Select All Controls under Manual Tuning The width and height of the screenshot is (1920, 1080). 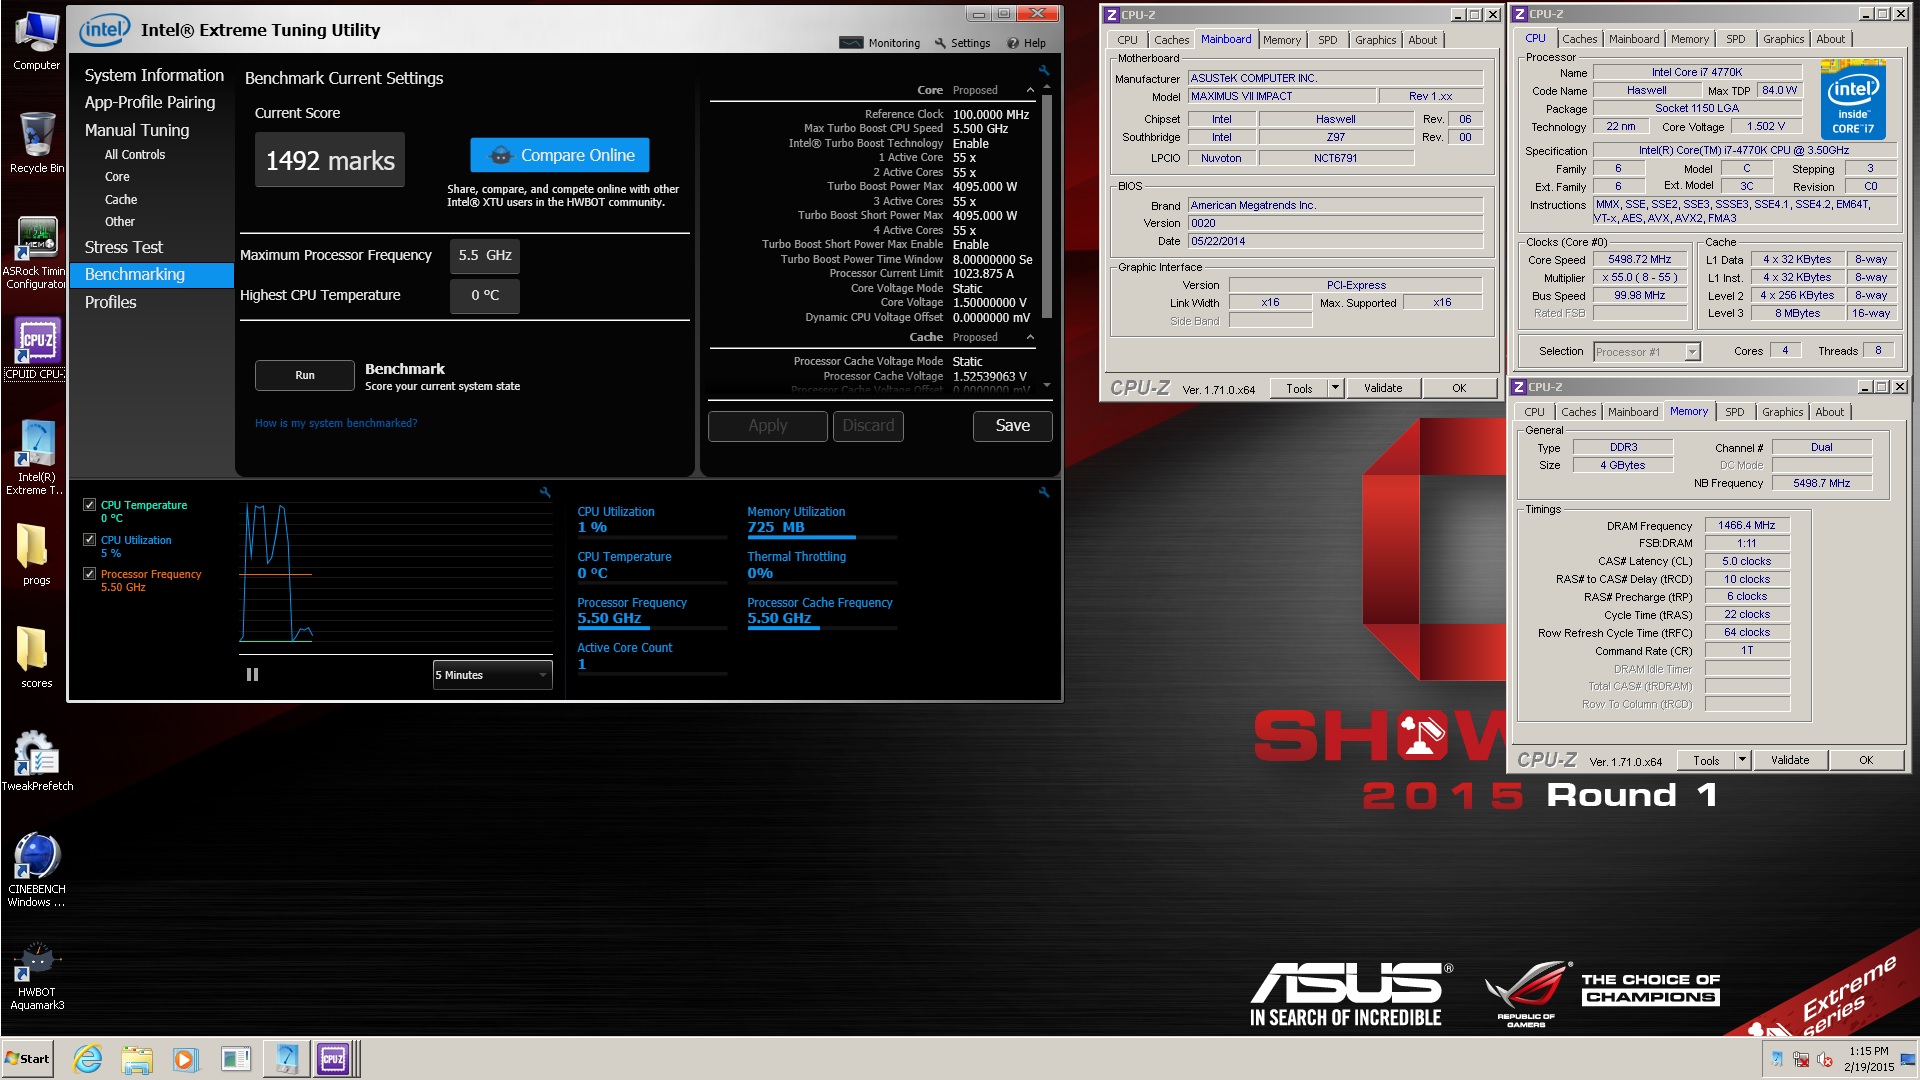coord(135,155)
